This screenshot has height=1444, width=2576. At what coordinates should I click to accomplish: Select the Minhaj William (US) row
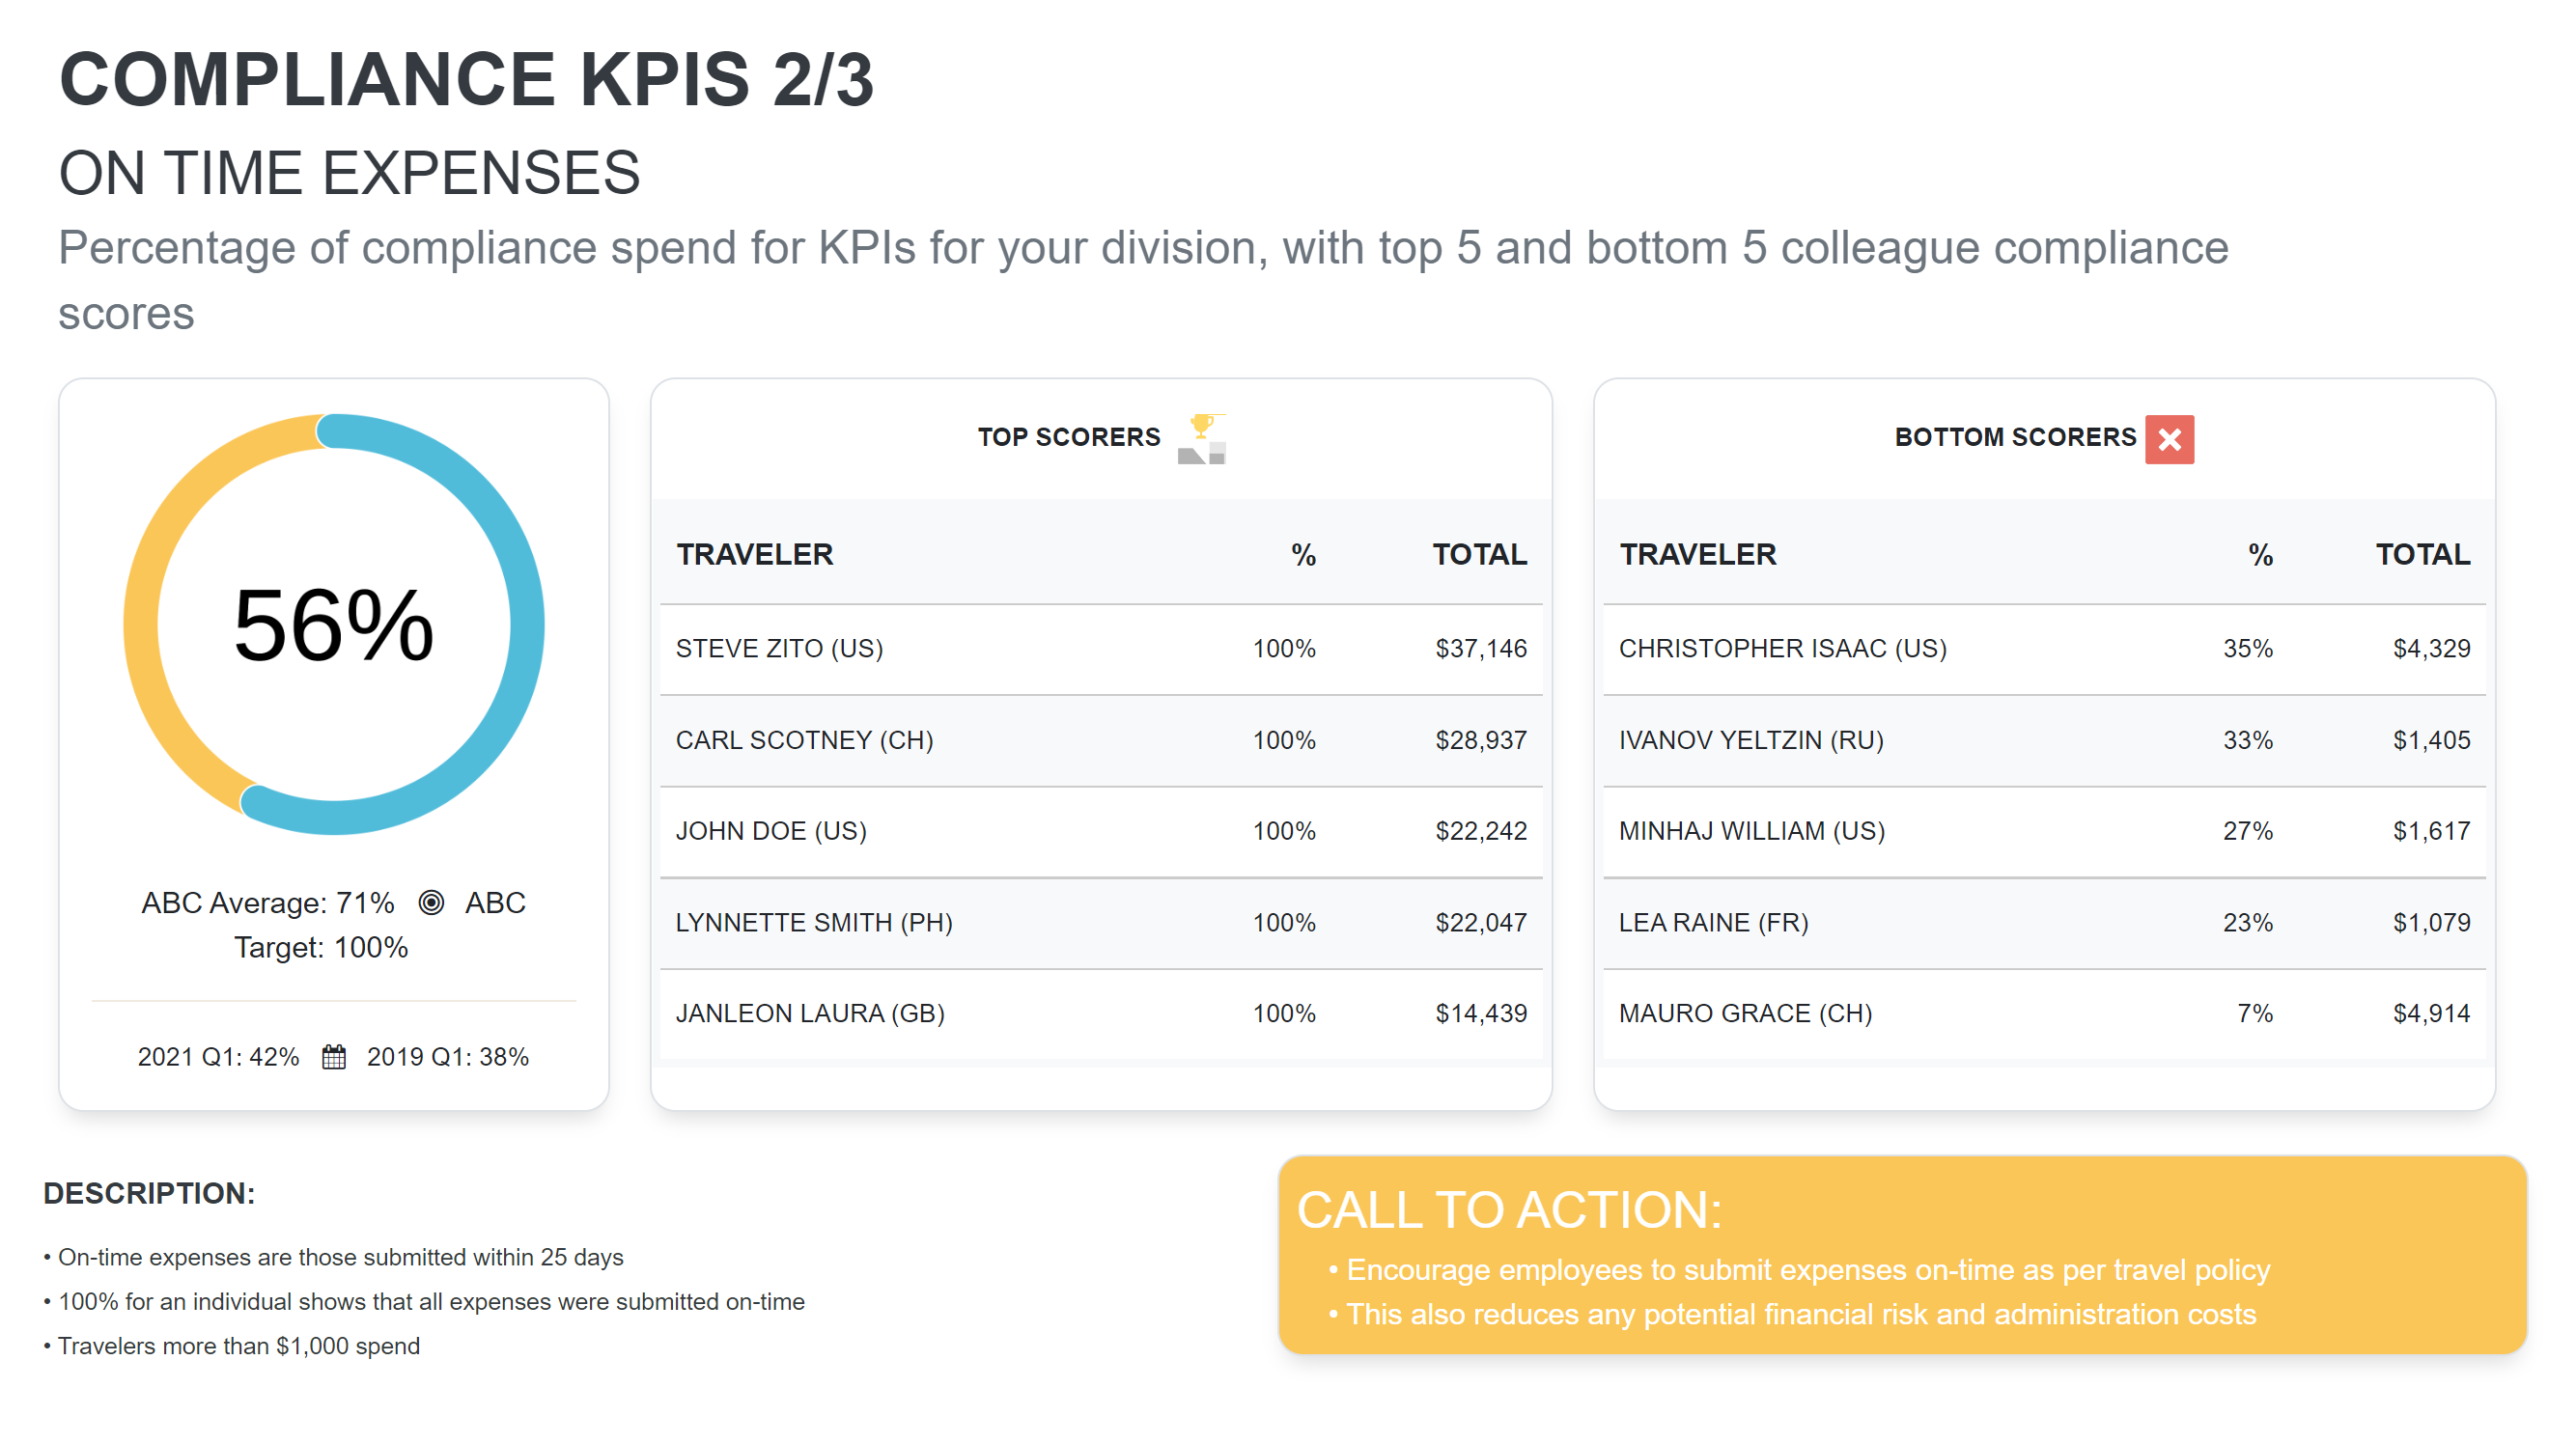[2044, 831]
